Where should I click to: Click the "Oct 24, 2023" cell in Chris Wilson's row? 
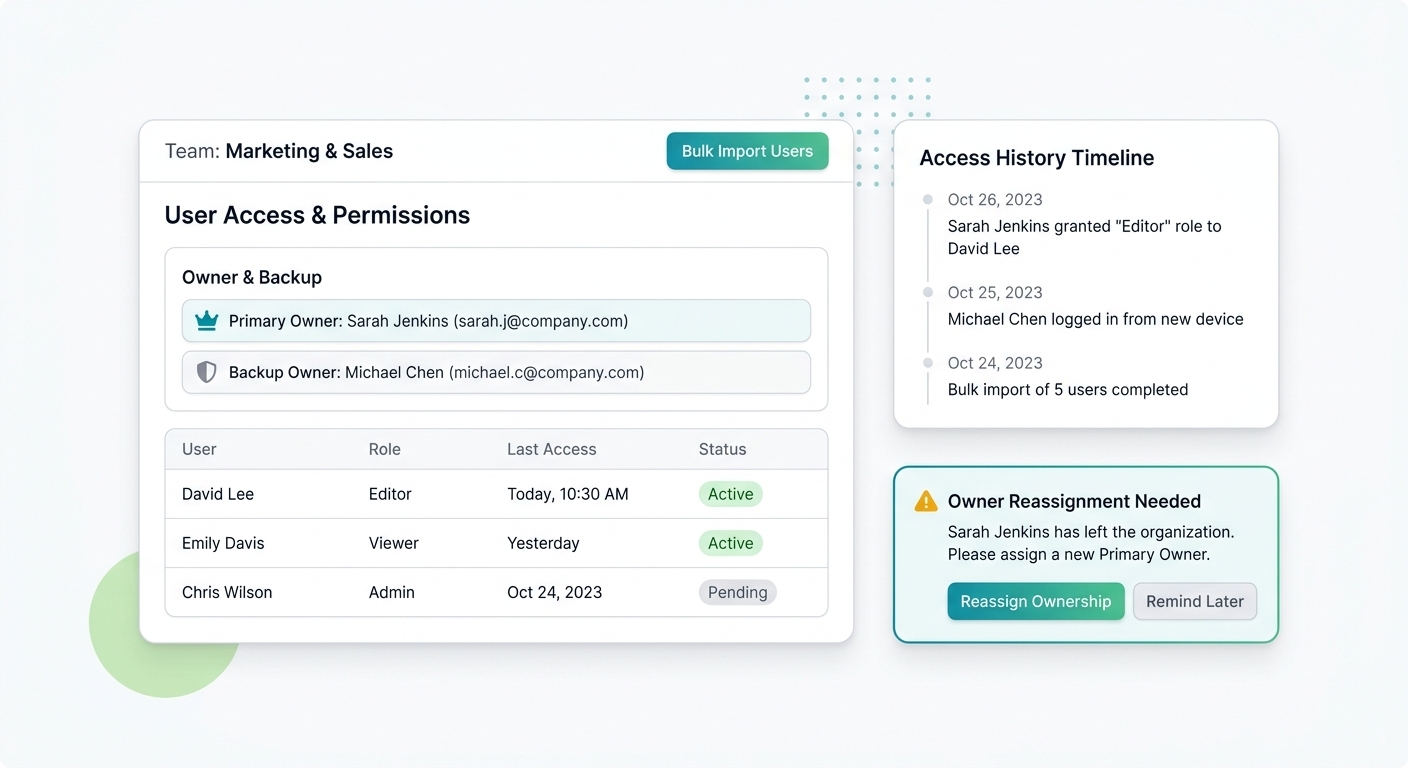(554, 592)
